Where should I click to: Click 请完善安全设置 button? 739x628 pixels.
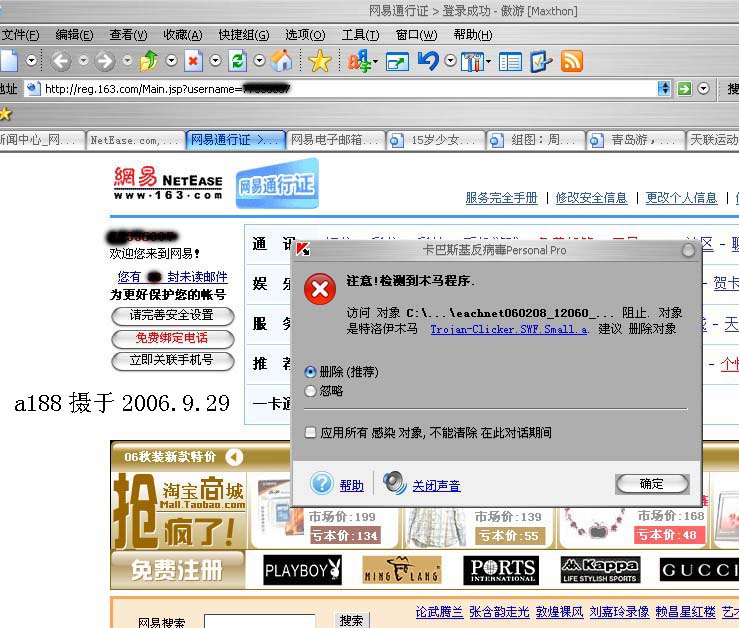click(x=172, y=315)
